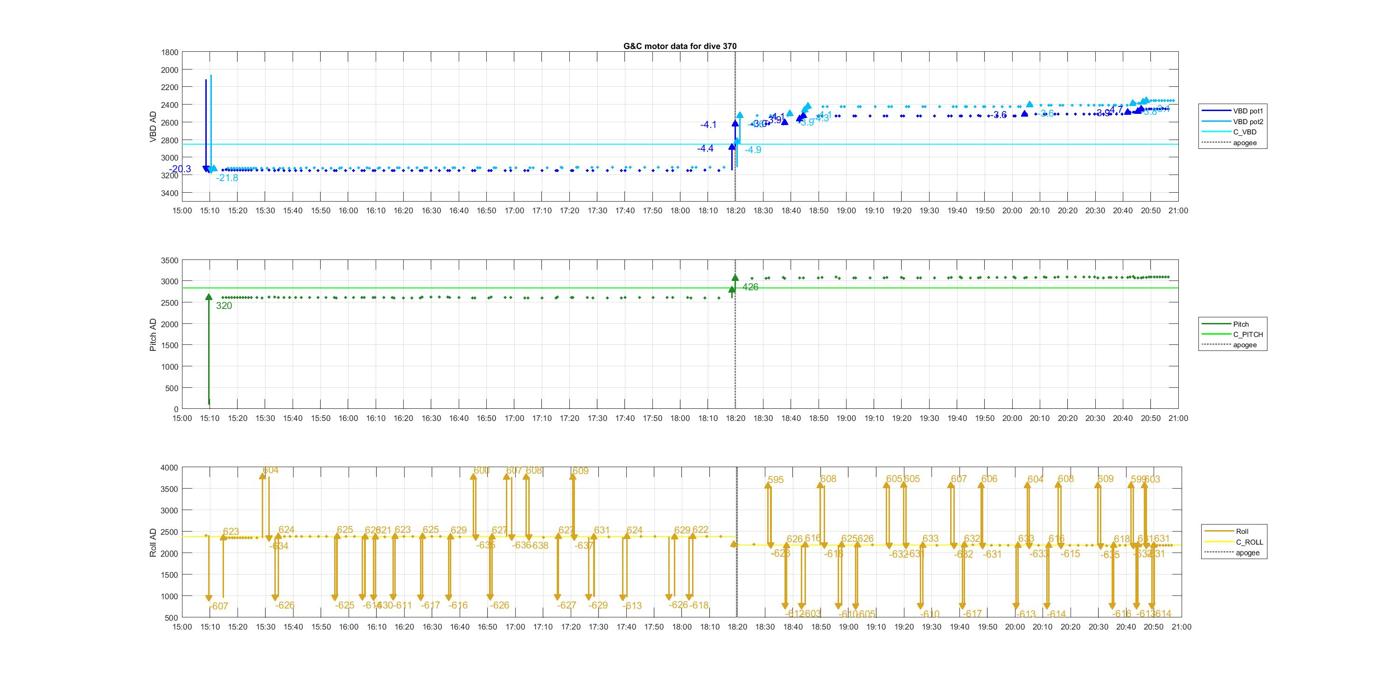Click the "-21.8" VBD data label
The width and height of the screenshot is (1400, 693).
click(x=227, y=178)
